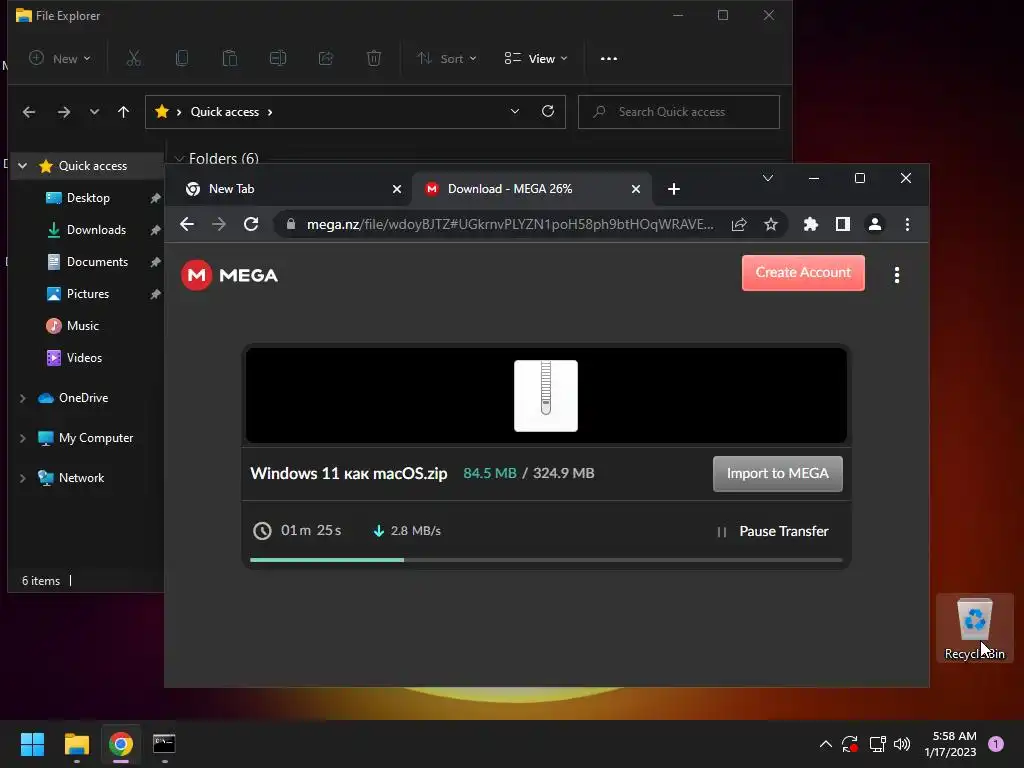The width and height of the screenshot is (1024, 768).
Task: Click the mega.nz URL address bar
Action: (509, 225)
